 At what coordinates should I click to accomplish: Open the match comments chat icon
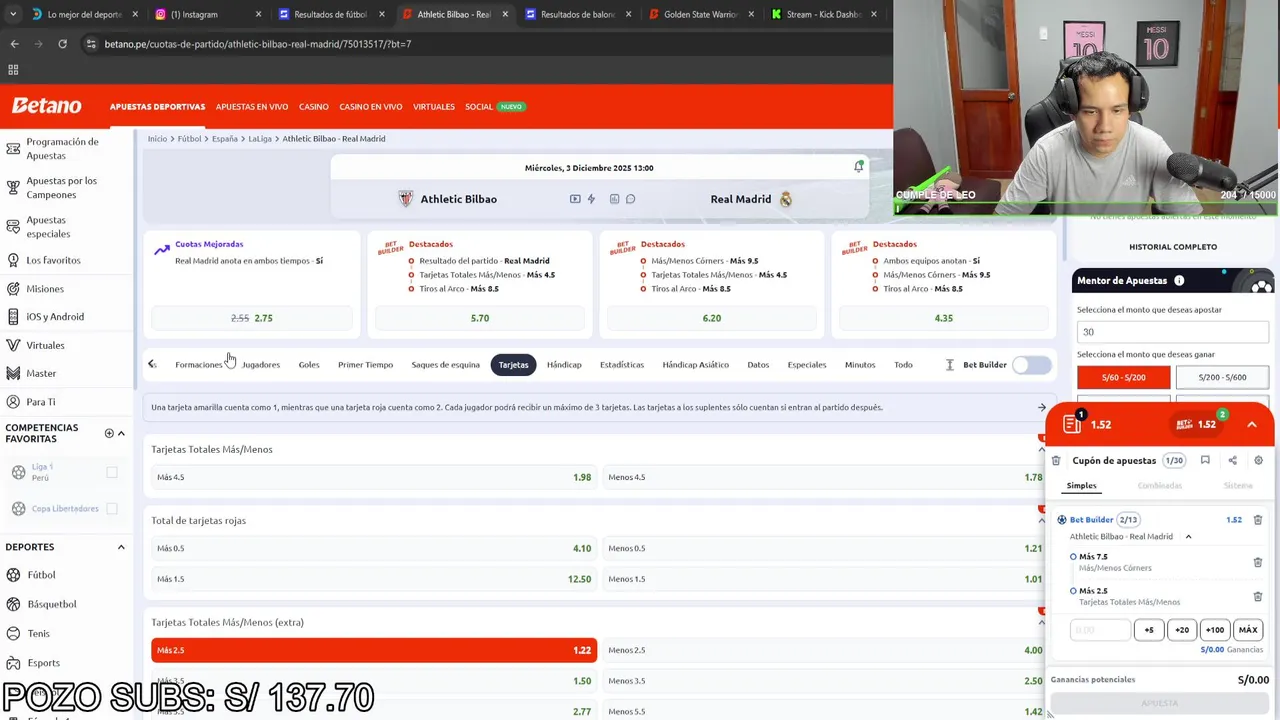pyautogui.click(x=631, y=199)
